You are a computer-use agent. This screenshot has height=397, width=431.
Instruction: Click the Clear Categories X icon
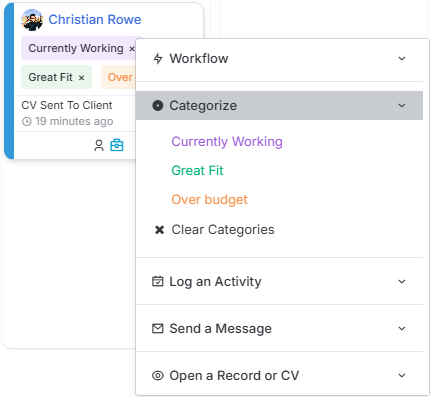(x=160, y=230)
